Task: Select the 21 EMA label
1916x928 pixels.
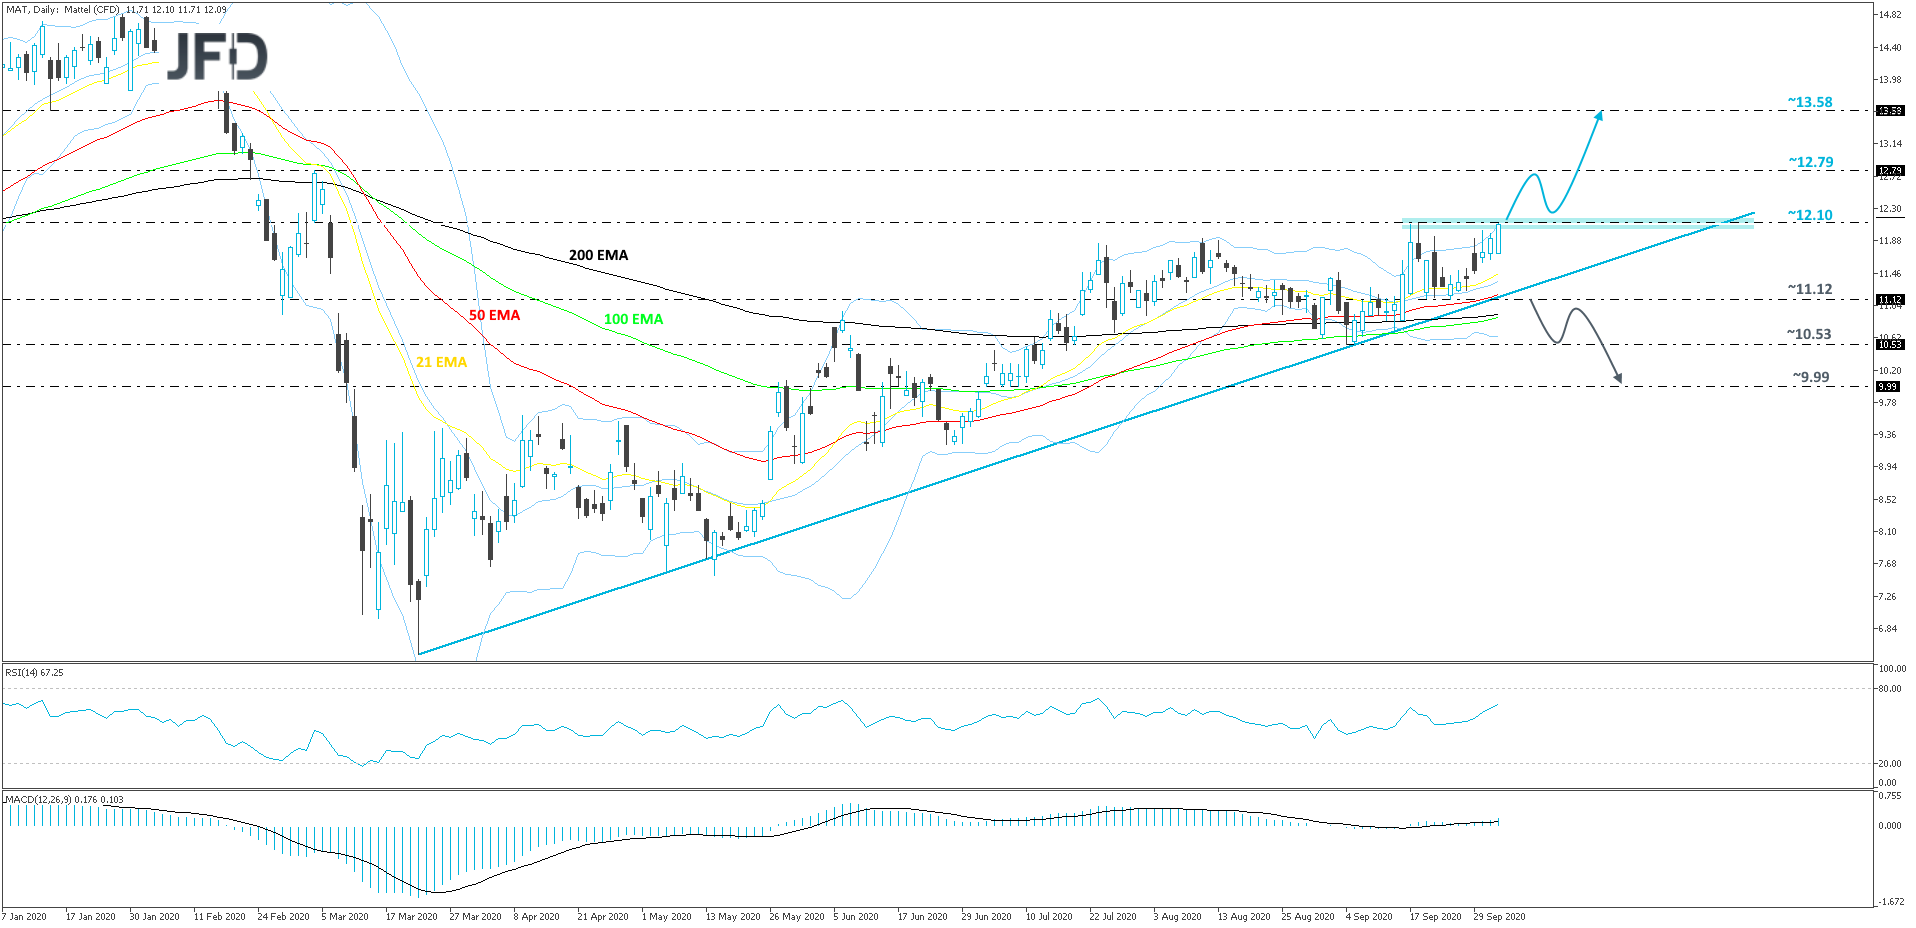Action: coord(440,363)
